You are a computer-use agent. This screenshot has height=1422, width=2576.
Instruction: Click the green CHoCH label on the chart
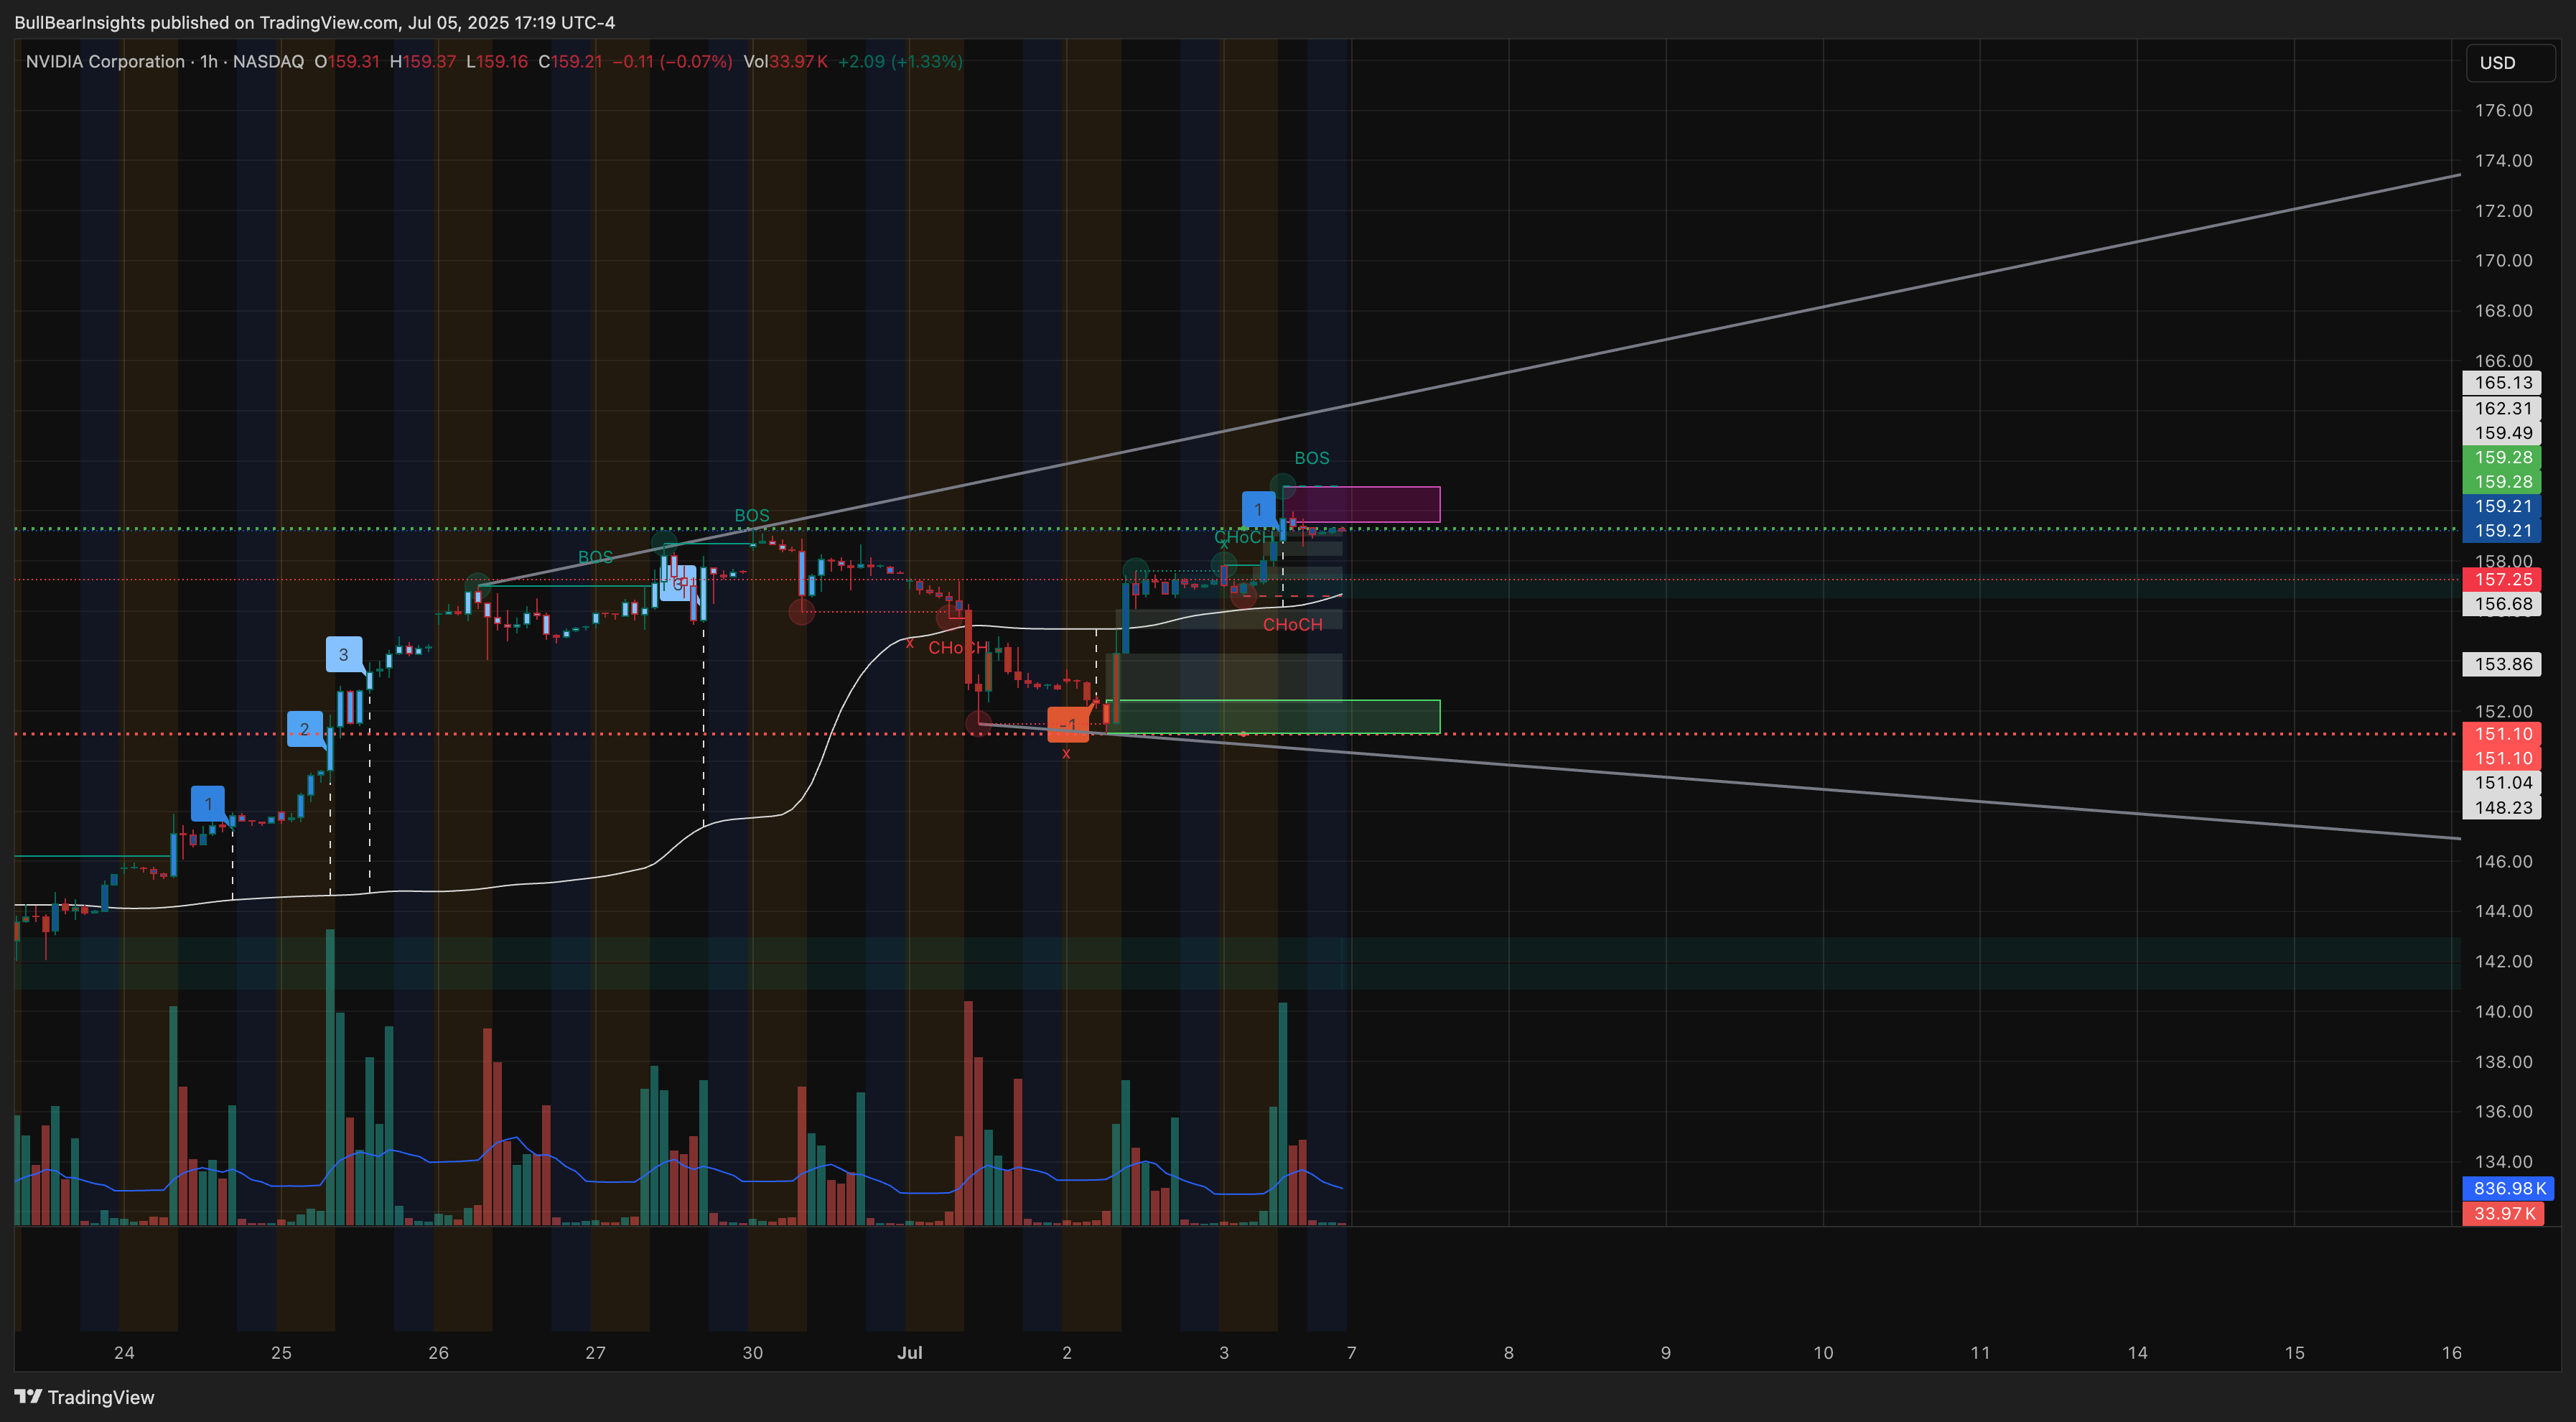pos(1243,537)
